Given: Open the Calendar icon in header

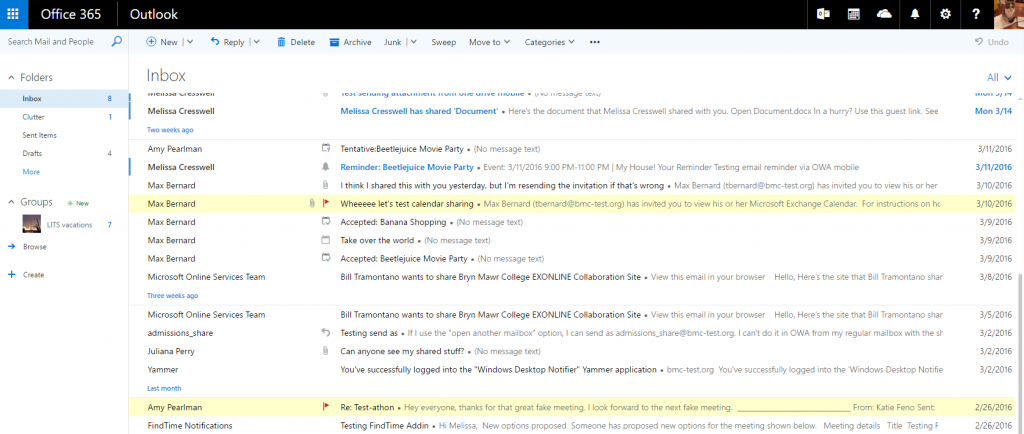Looking at the screenshot, I should (854, 14).
